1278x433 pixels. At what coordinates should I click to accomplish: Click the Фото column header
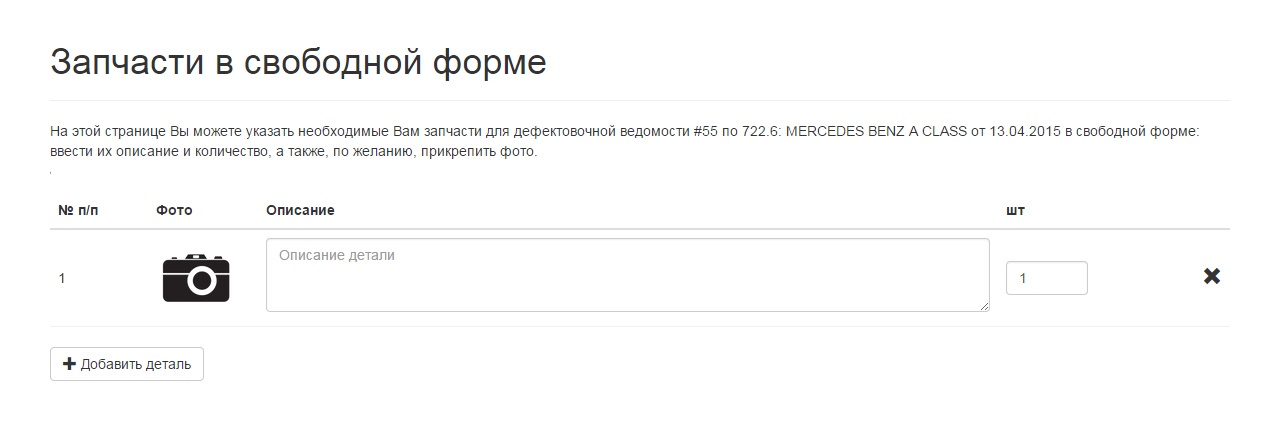pos(174,210)
